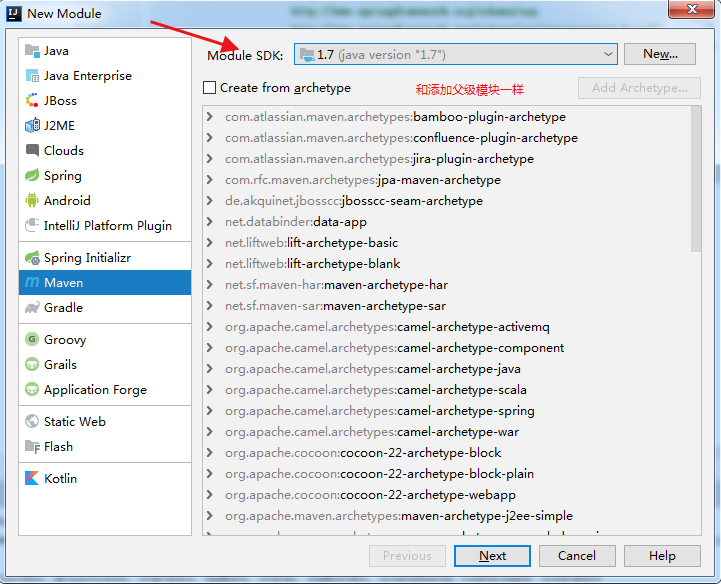Open the Help button
Image resolution: width=721 pixels, height=584 pixels.
(662, 555)
